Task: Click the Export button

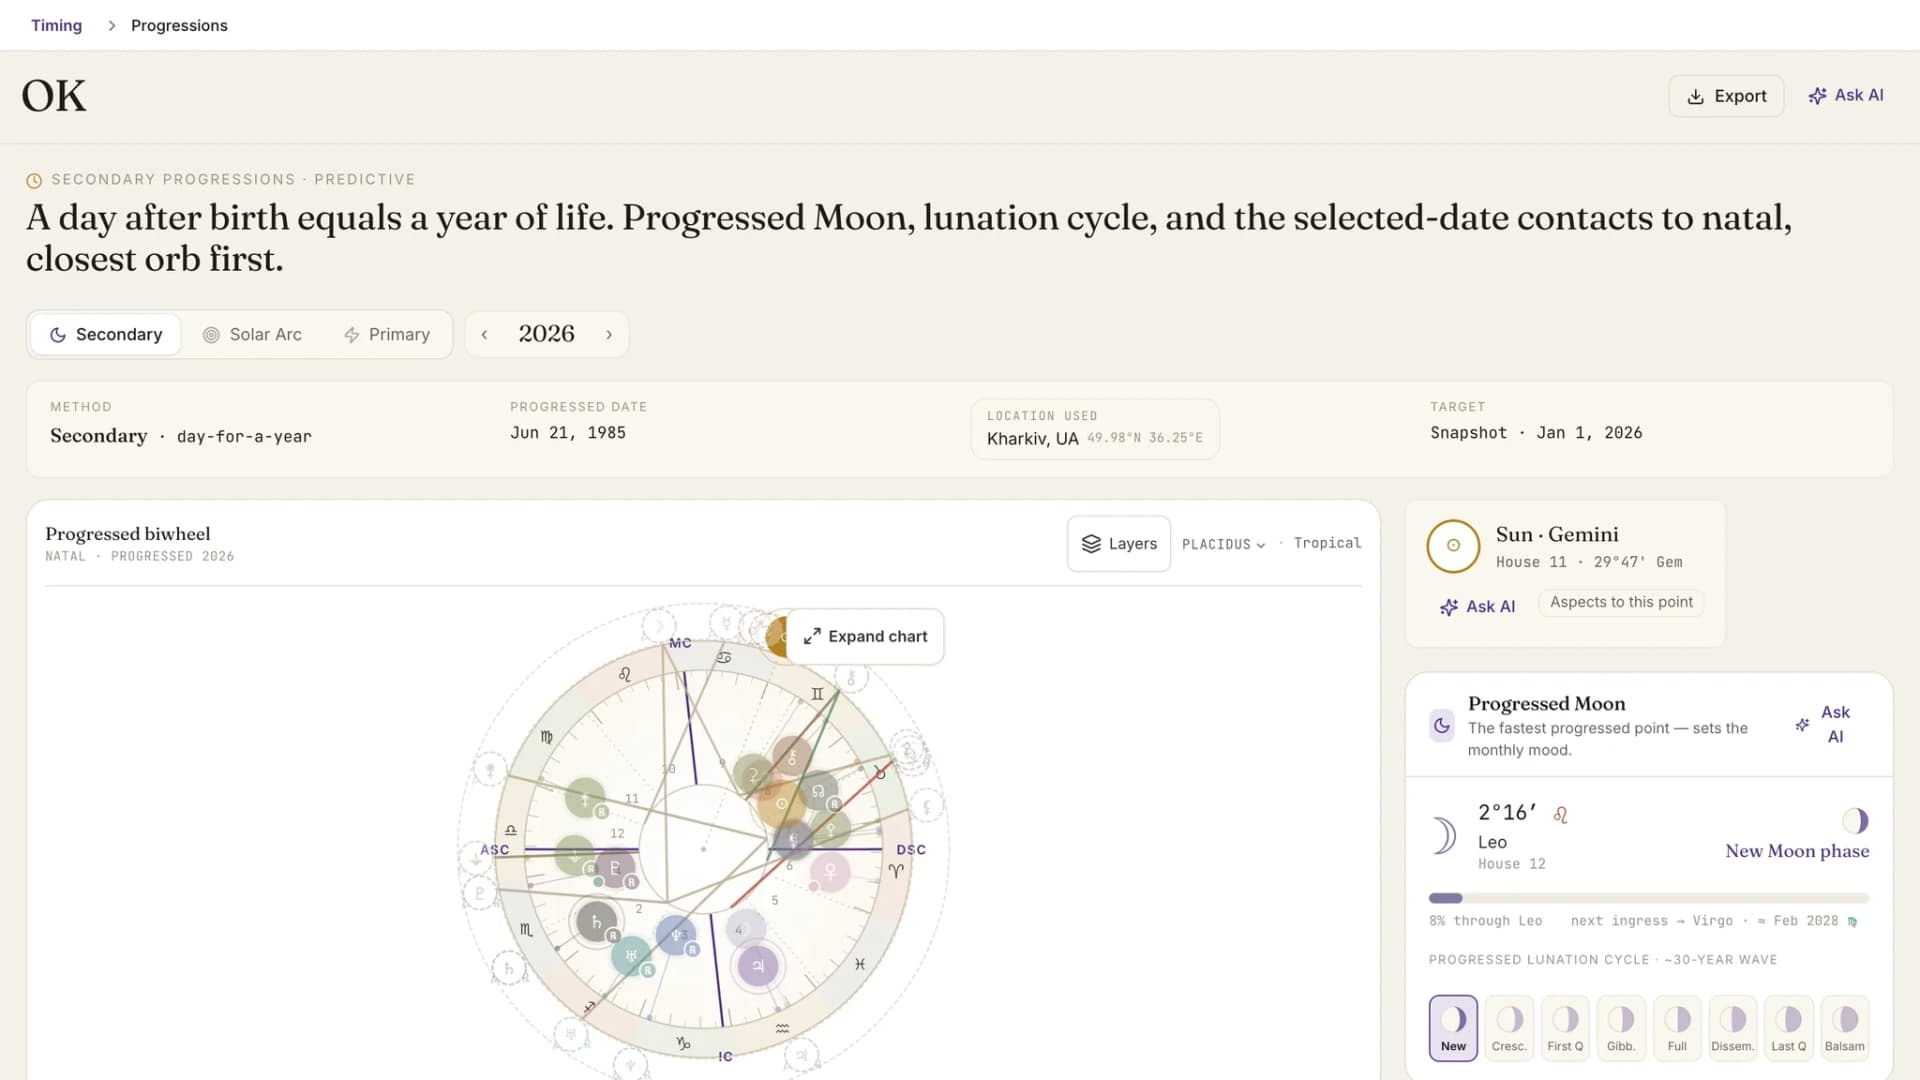Action: coord(1727,96)
